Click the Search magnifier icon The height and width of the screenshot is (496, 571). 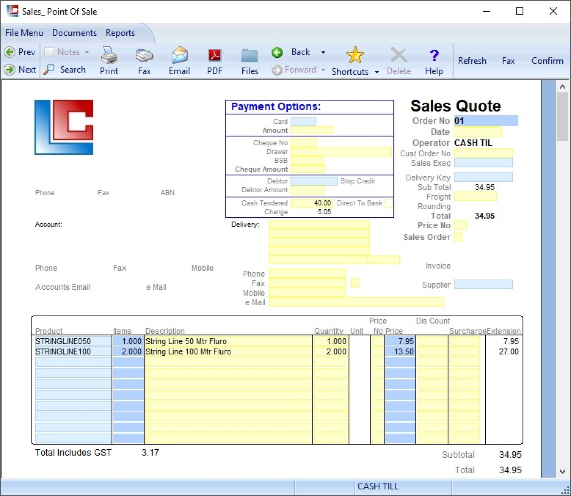48,70
